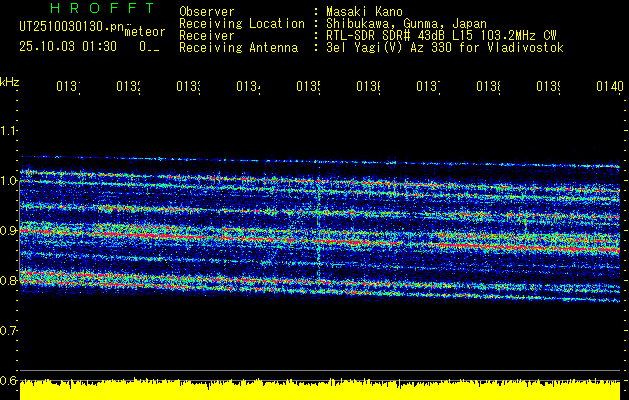Image resolution: width=629 pixels, height=400 pixels.
Task: Click the 1.1 kHz frequency tick
Action: pyautogui.click(x=9, y=131)
